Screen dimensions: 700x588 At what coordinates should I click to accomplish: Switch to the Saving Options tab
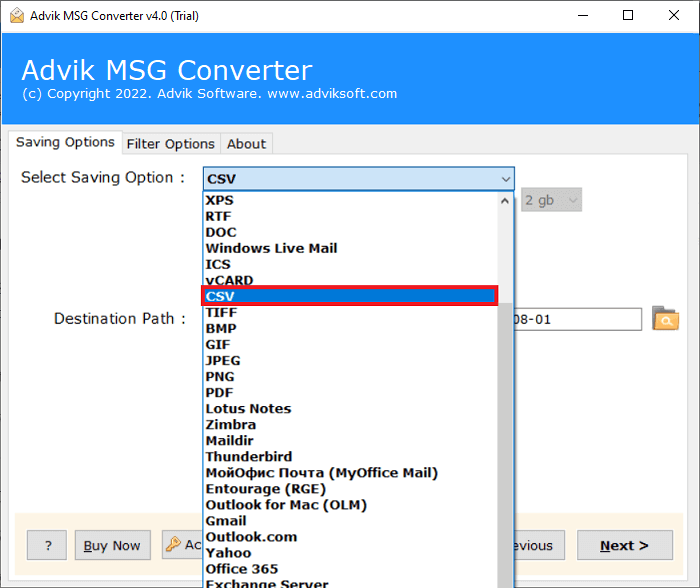[65, 142]
